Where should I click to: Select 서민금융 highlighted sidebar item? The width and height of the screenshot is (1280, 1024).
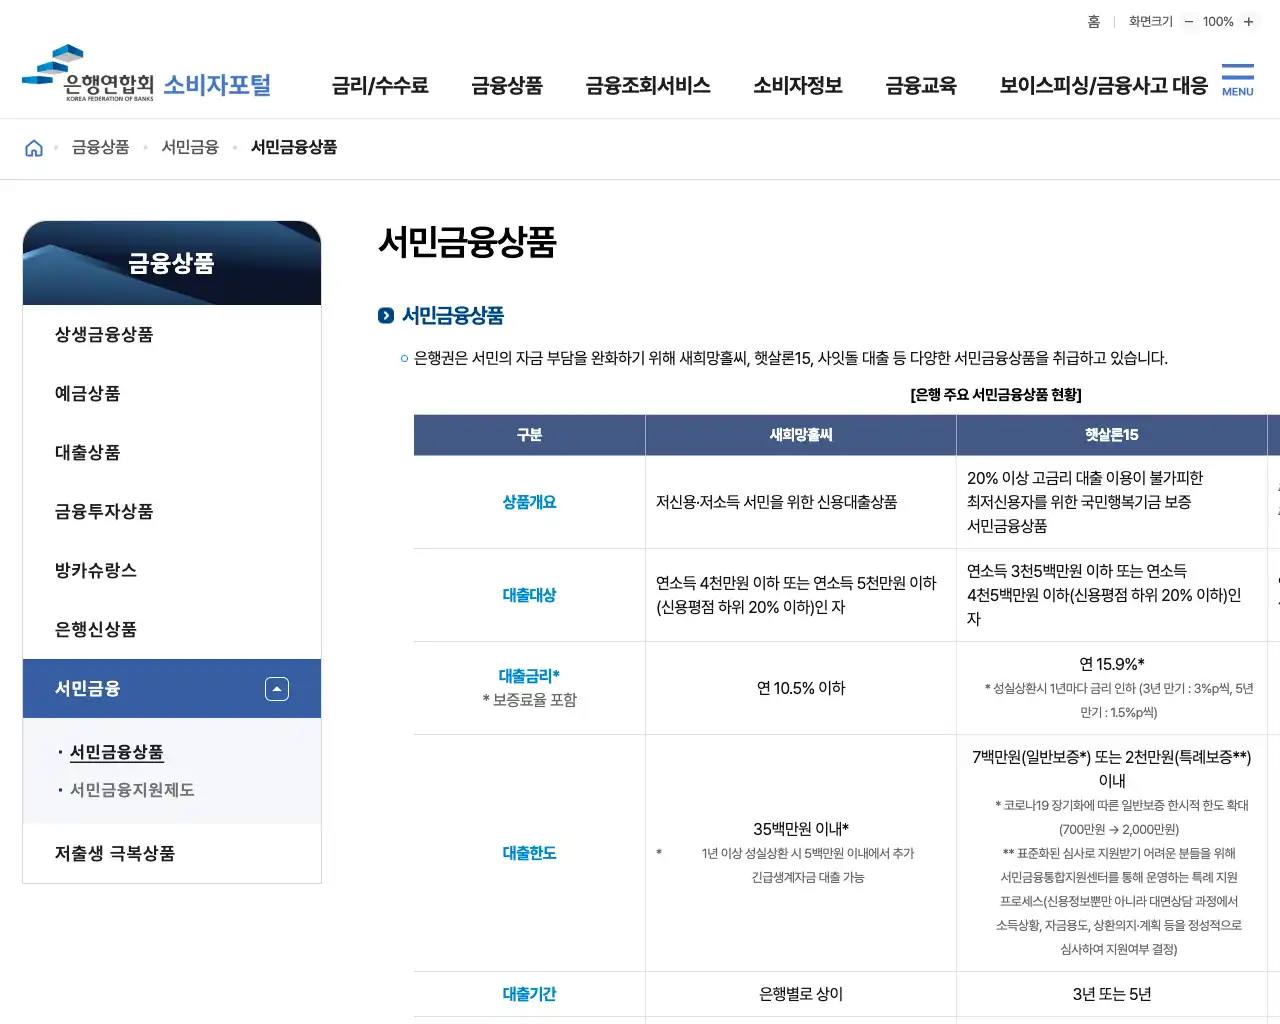pyautogui.click(x=172, y=689)
